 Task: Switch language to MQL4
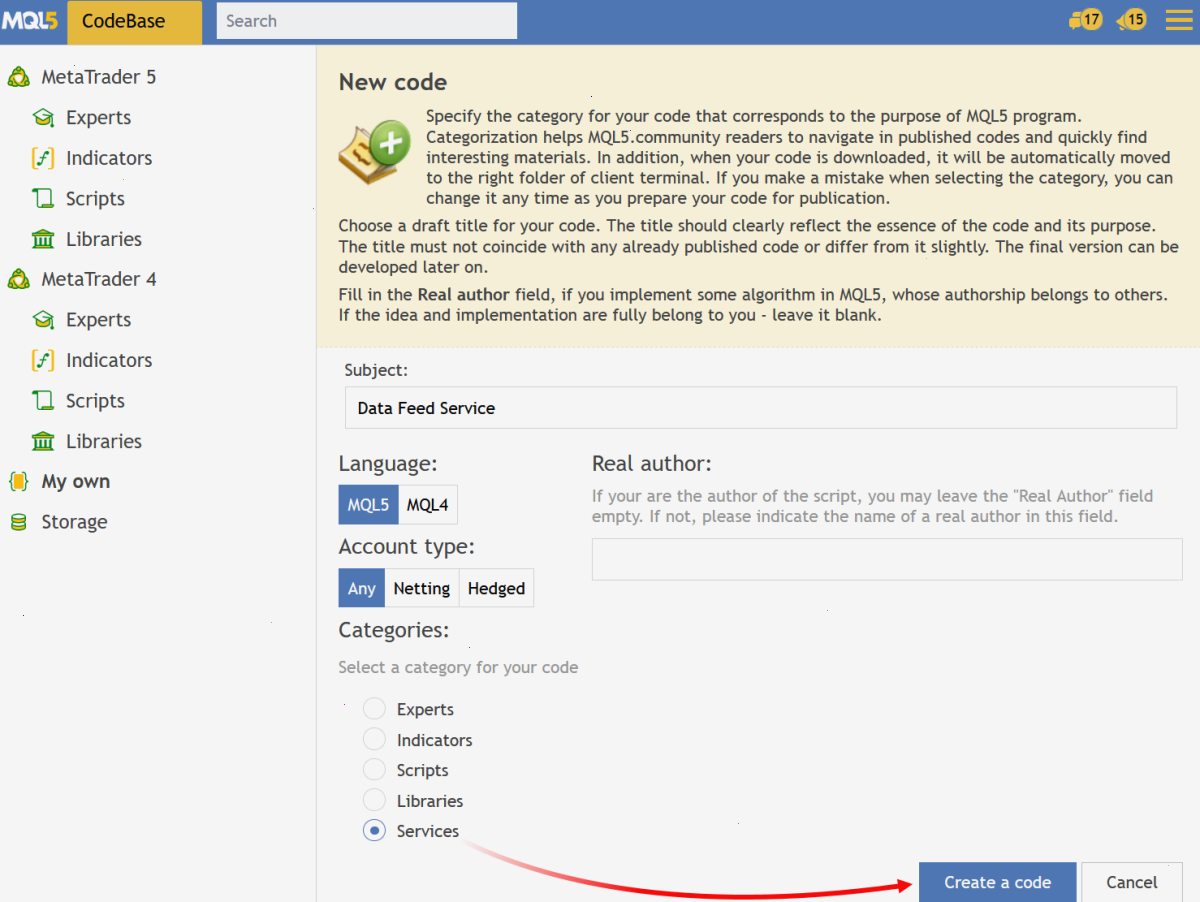(x=428, y=505)
